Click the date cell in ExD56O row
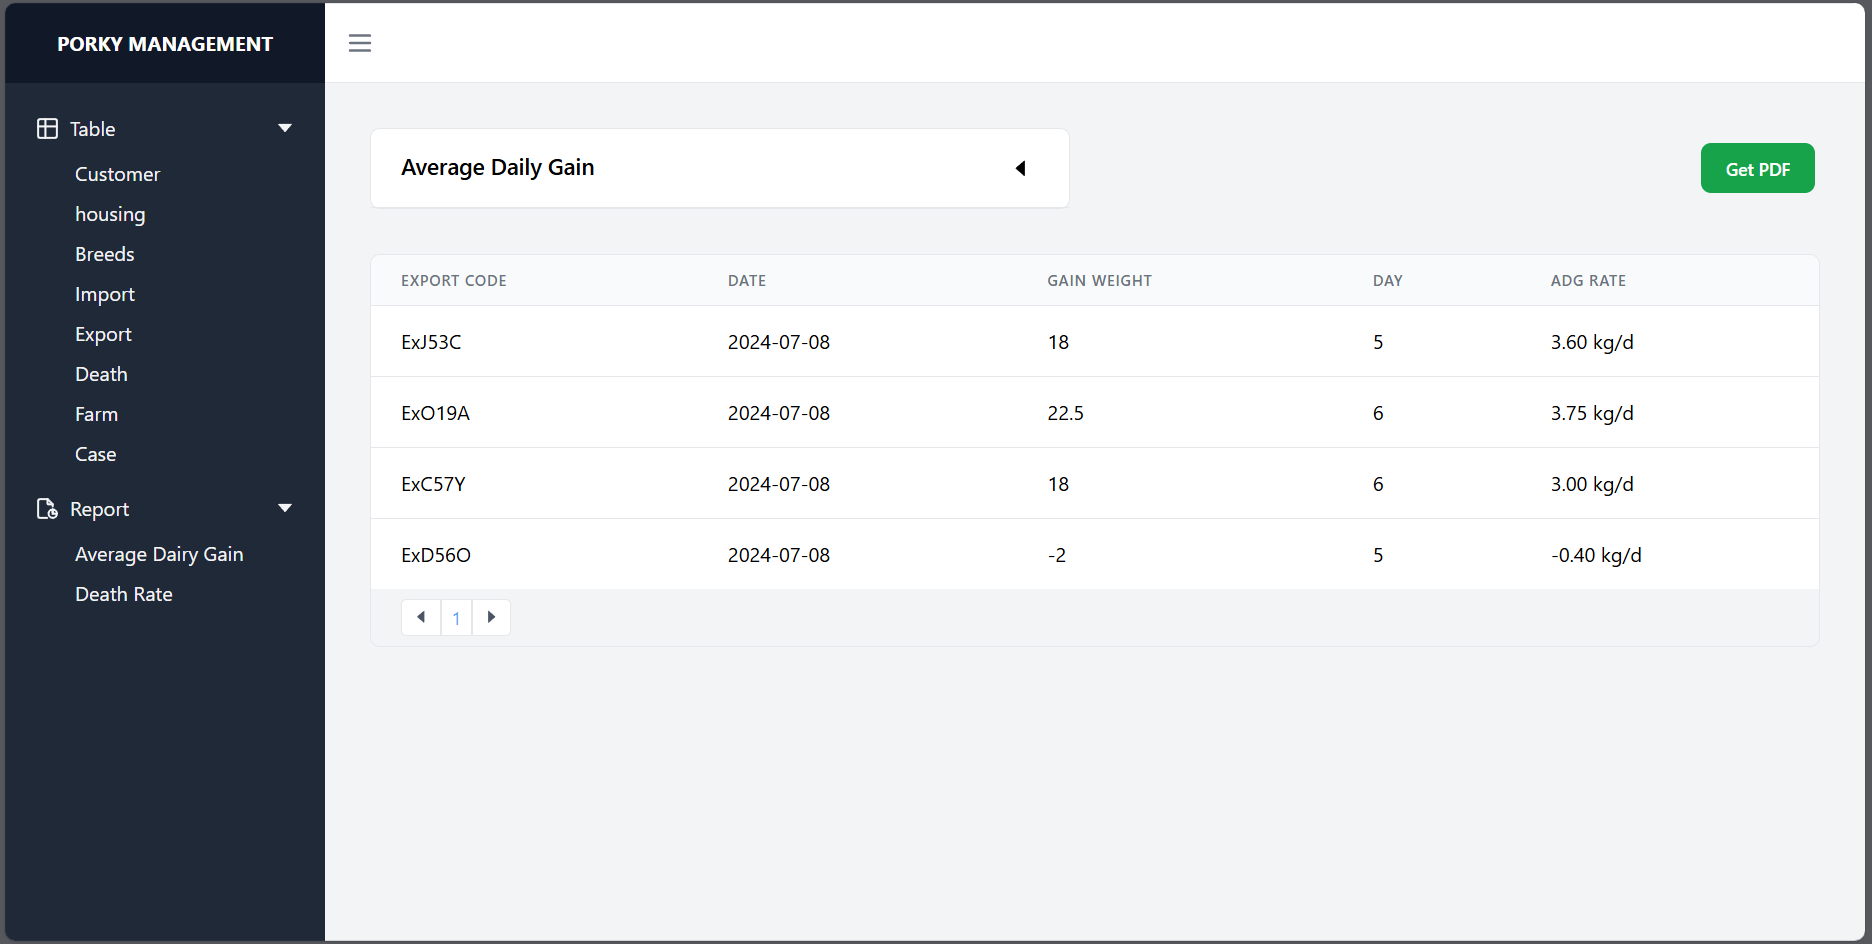This screenshot has width=1872, height=944. click(778, 555)
